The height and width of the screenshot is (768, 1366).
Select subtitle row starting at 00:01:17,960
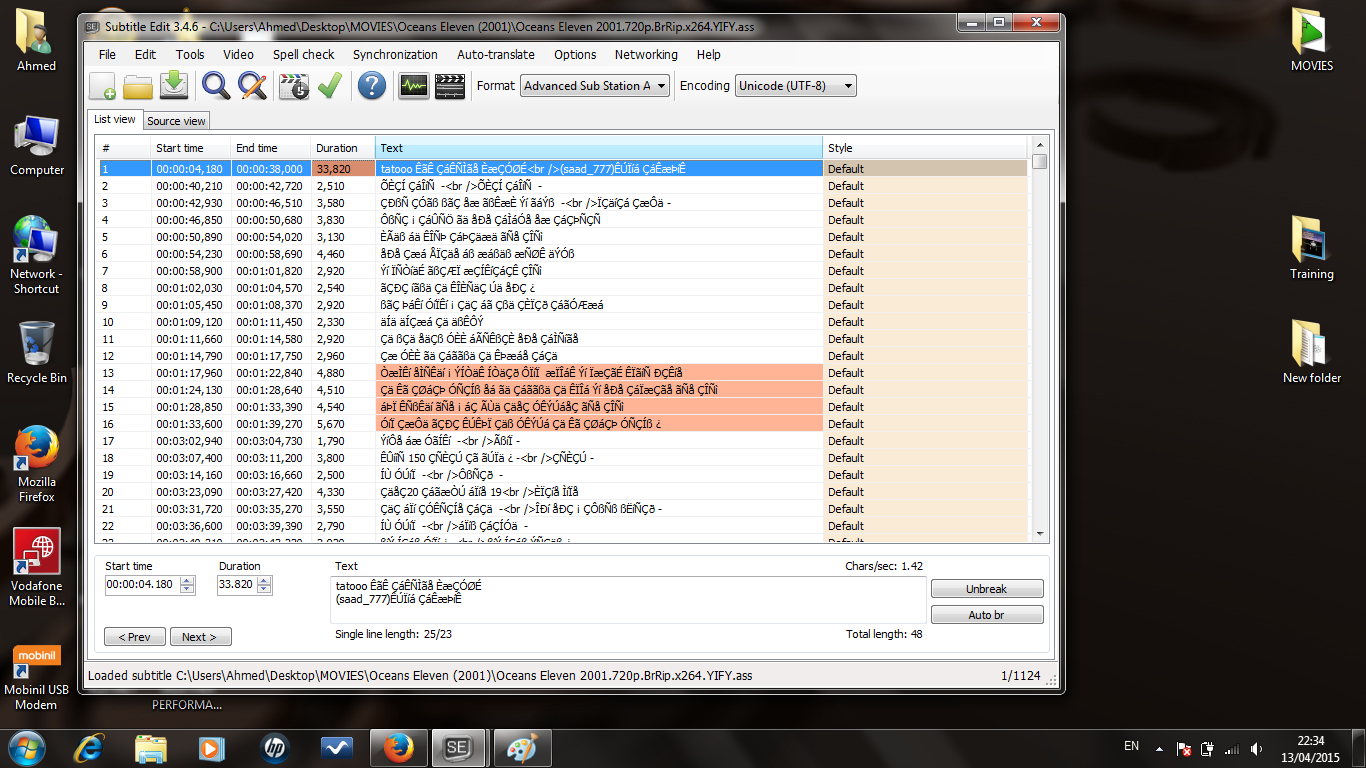point(563,373)
